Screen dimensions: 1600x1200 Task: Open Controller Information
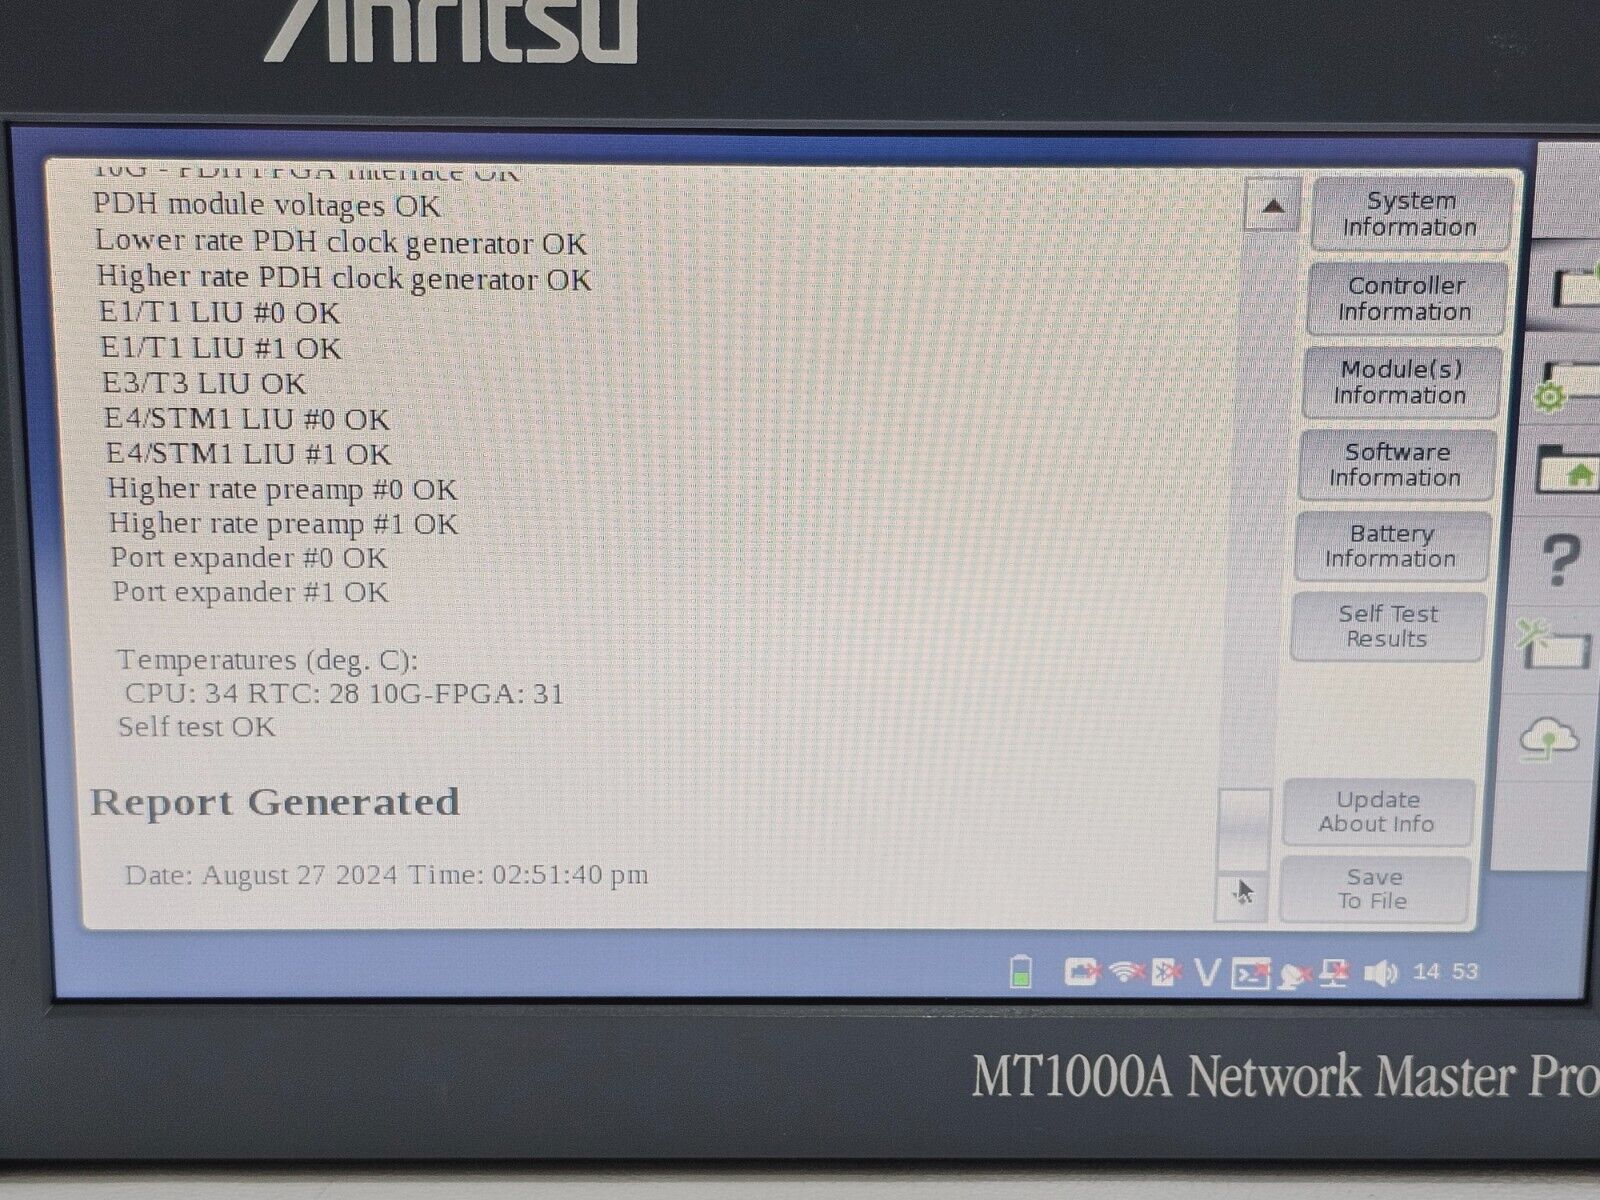1406,298
